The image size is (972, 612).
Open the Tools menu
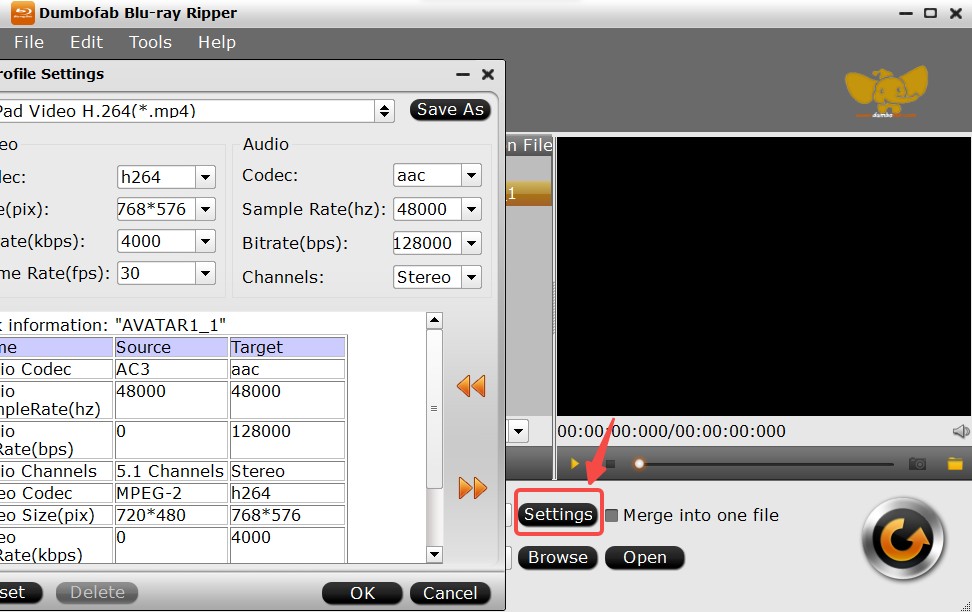point(150,42)
